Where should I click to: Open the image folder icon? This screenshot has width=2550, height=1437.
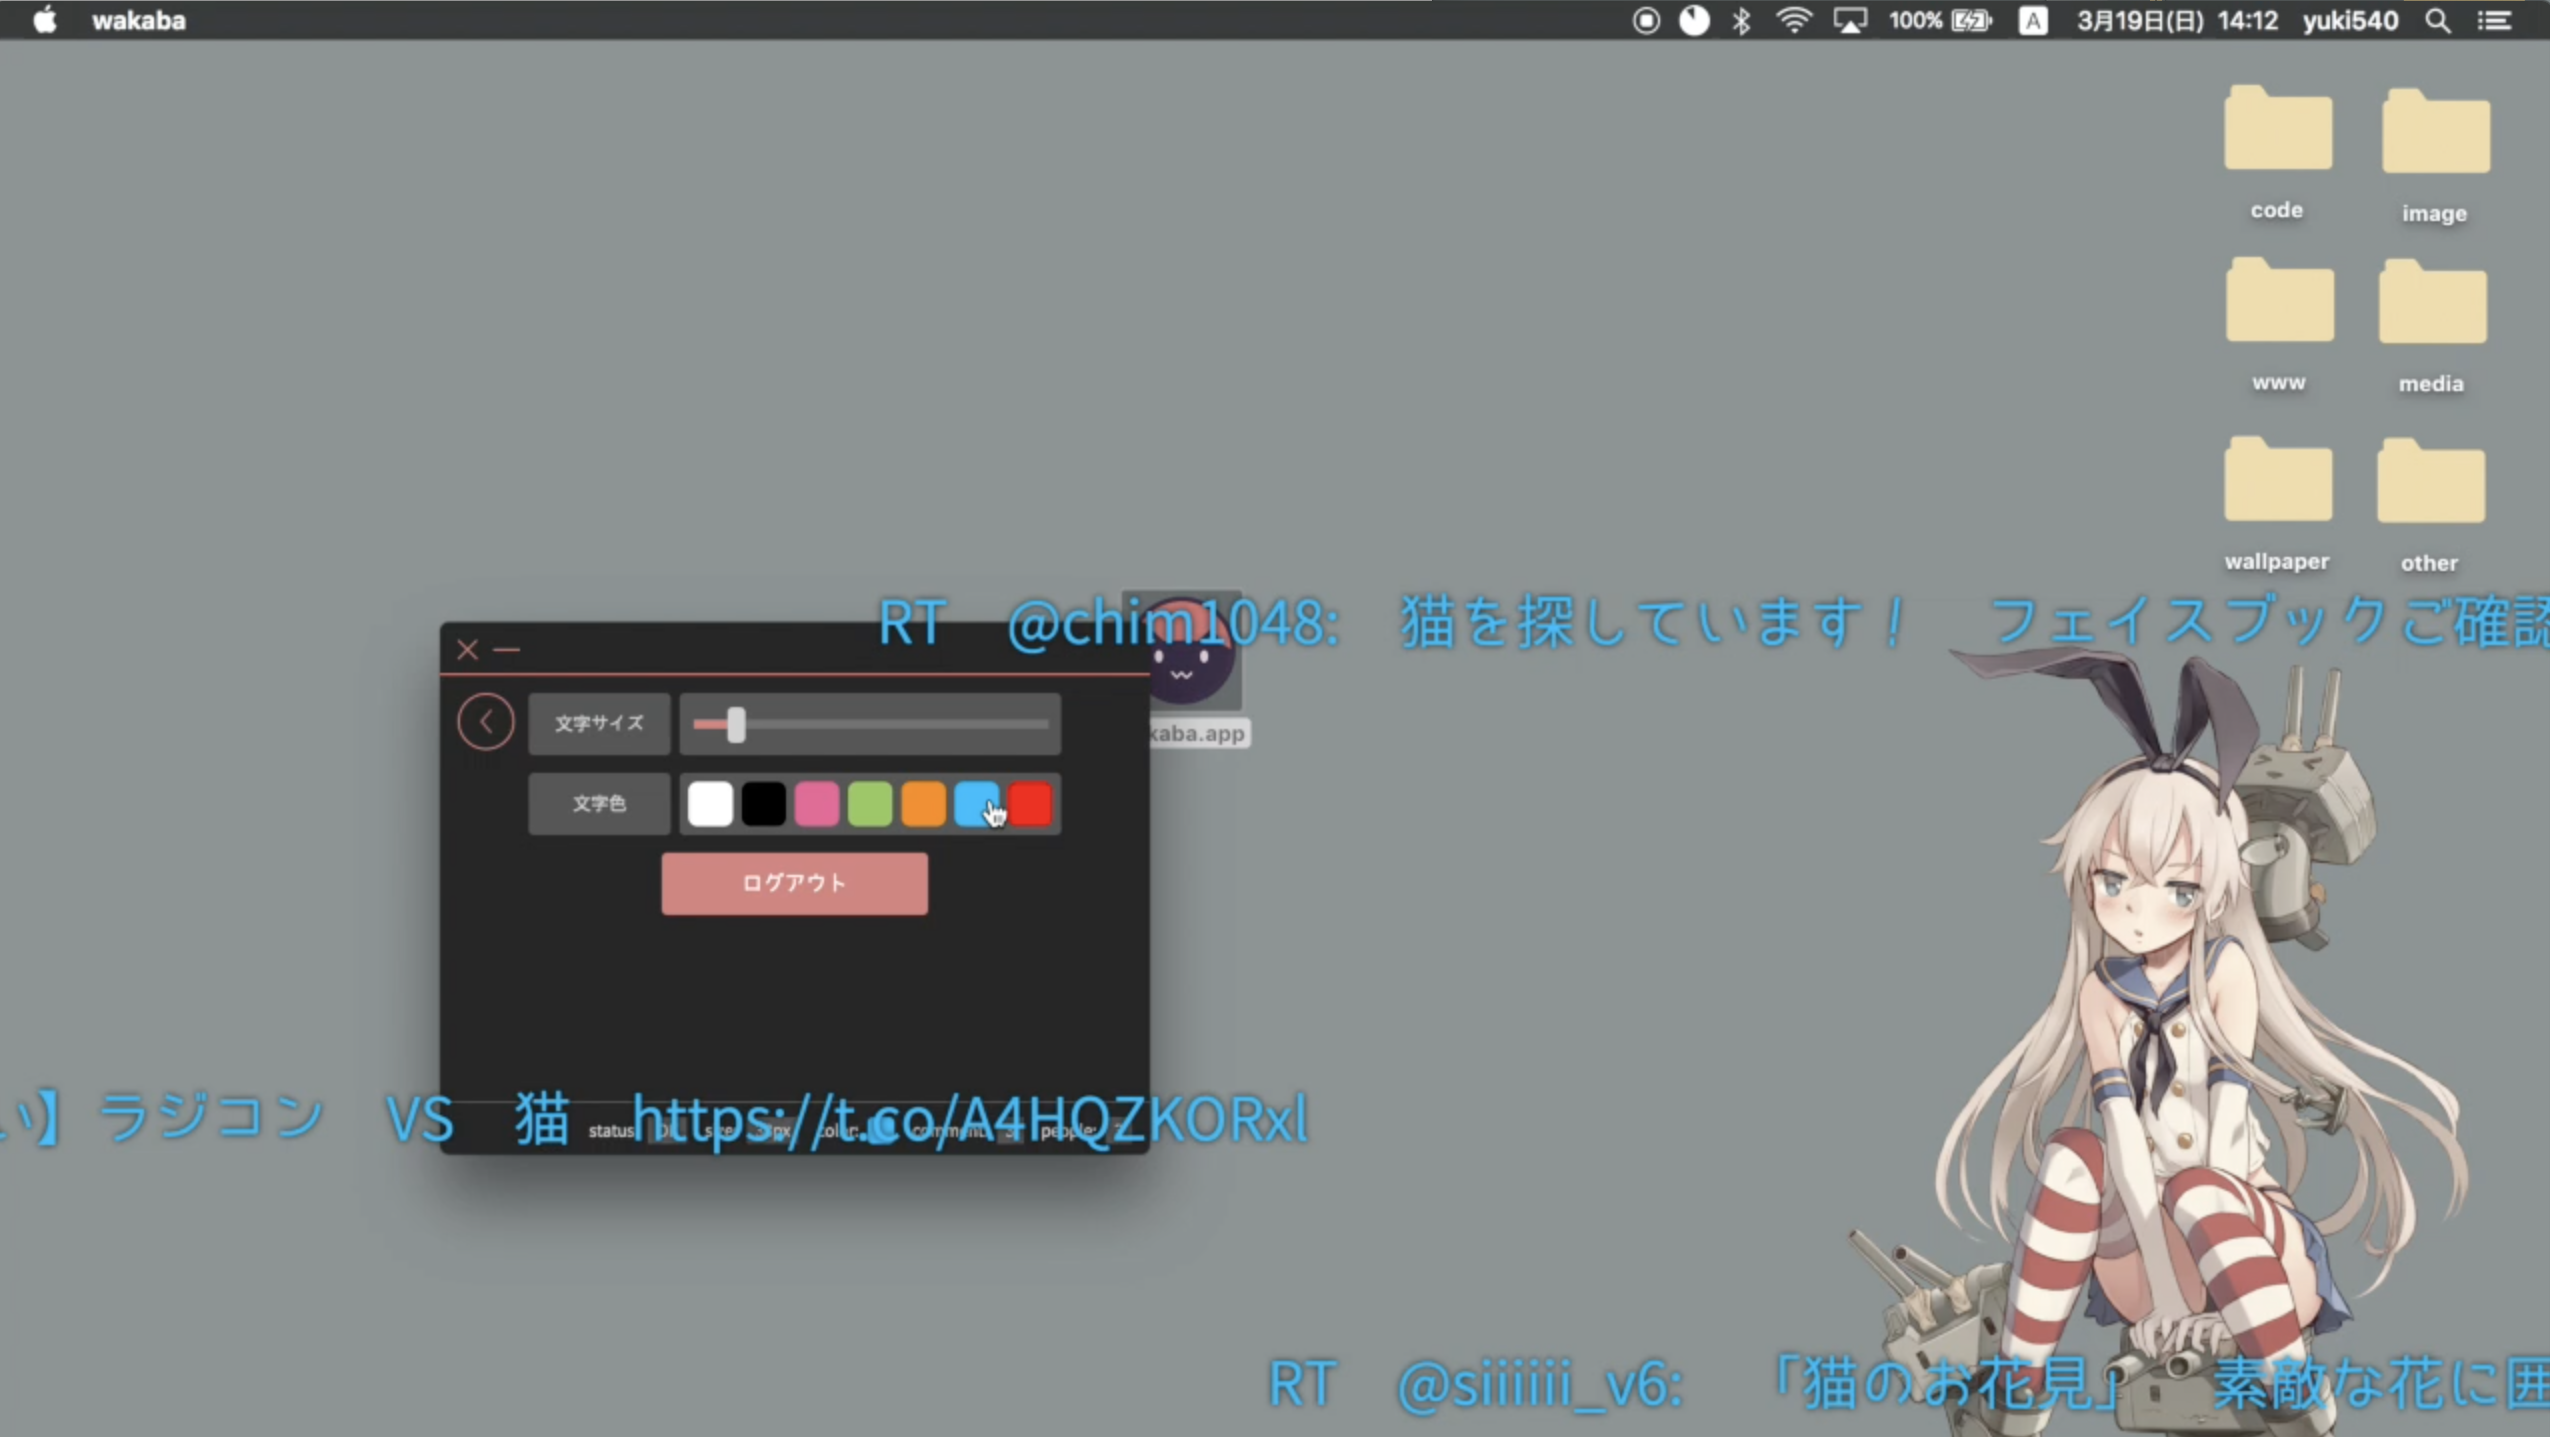point(2435,134)
